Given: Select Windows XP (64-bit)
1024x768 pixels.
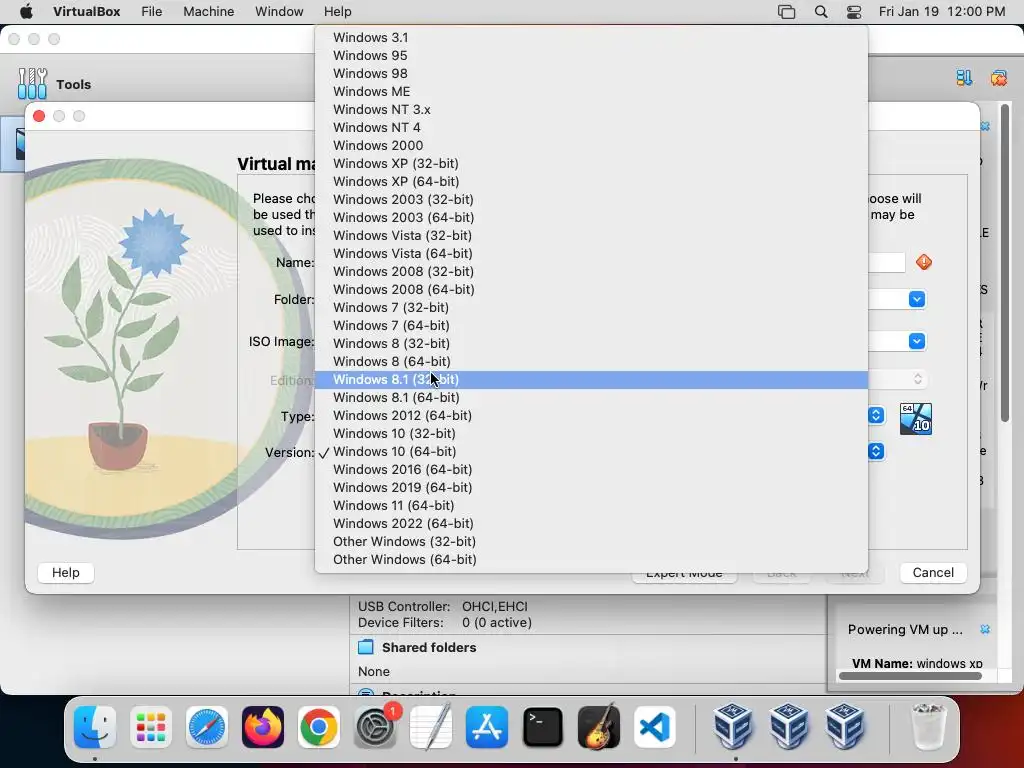Looking at the screenshot, I should pos(591,181).
